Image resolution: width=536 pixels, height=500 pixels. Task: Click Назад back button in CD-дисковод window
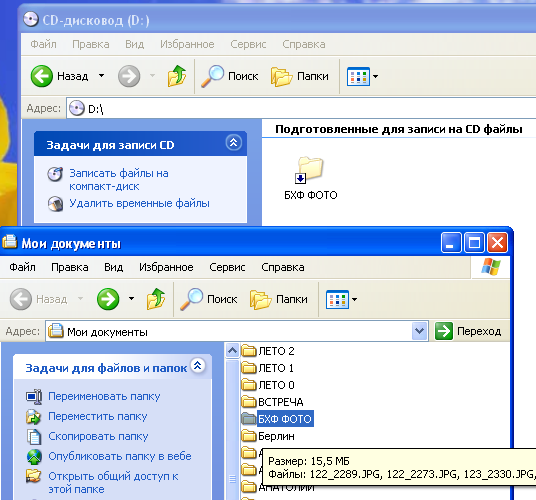59,76
